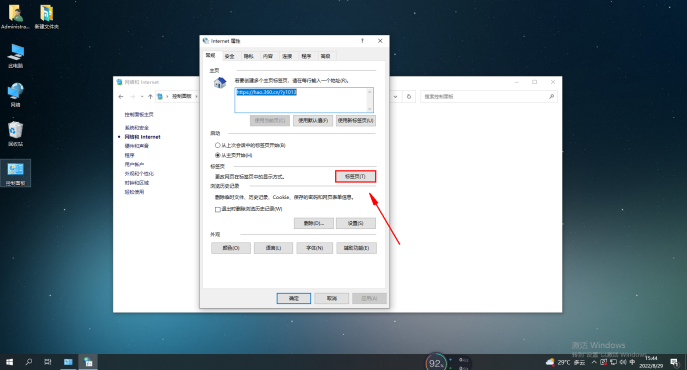Expand the recent locations arrow beside navigation buttons
This screenshot has width=687, height=370.
142,96
